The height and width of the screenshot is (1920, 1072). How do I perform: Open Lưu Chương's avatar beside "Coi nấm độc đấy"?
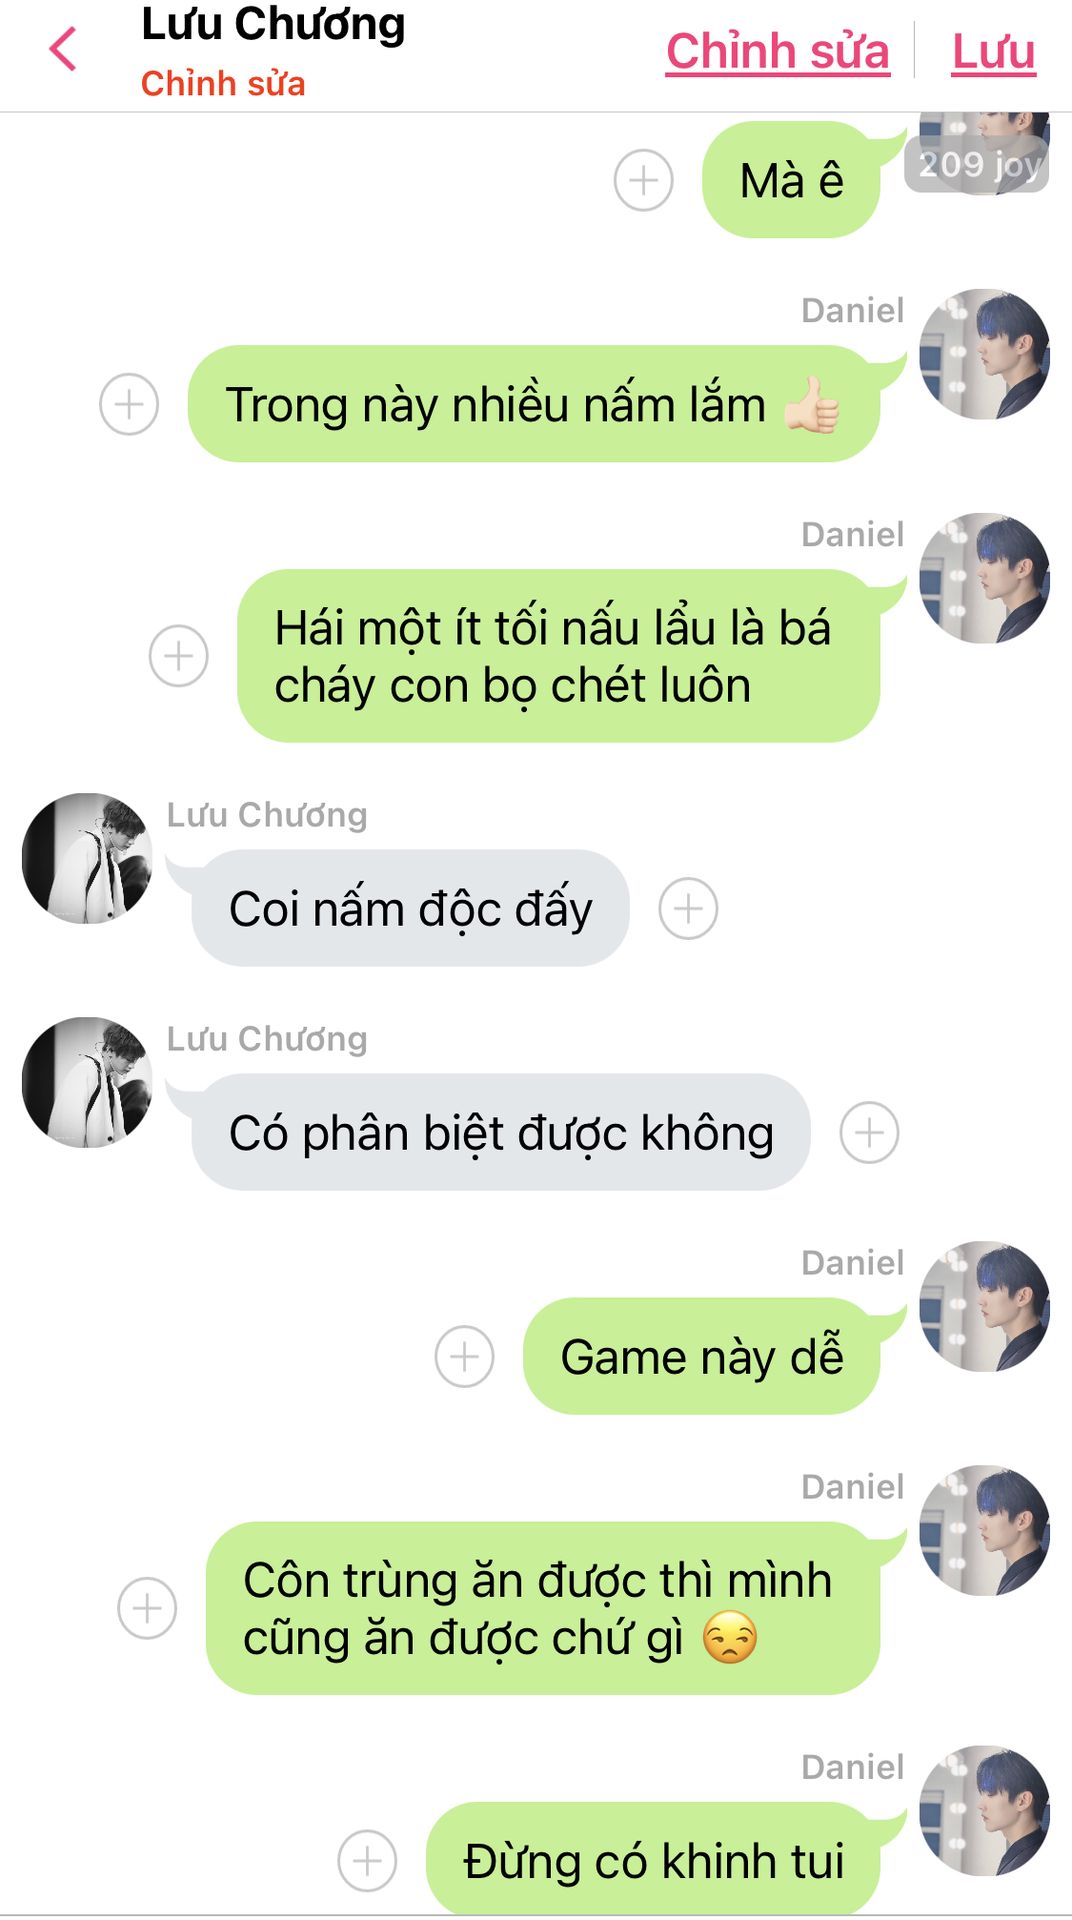point(87,858)
